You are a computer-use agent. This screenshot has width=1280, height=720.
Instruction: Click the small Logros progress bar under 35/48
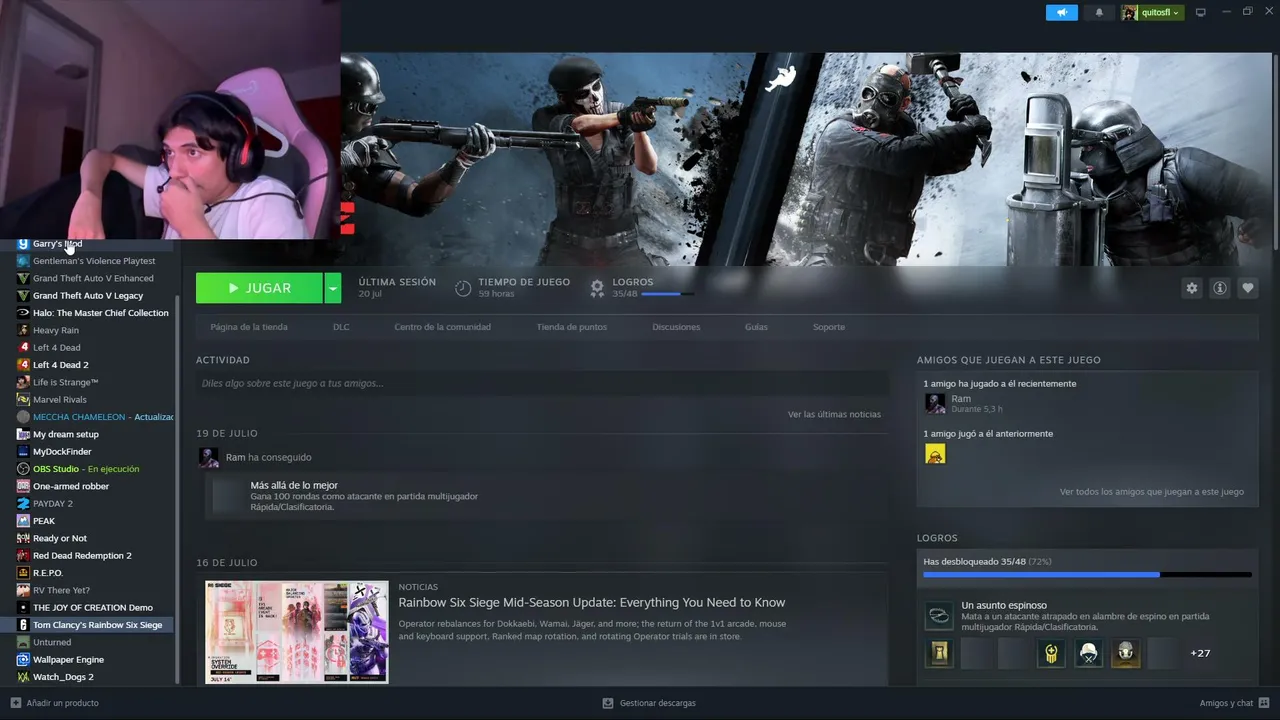[667, 294]
